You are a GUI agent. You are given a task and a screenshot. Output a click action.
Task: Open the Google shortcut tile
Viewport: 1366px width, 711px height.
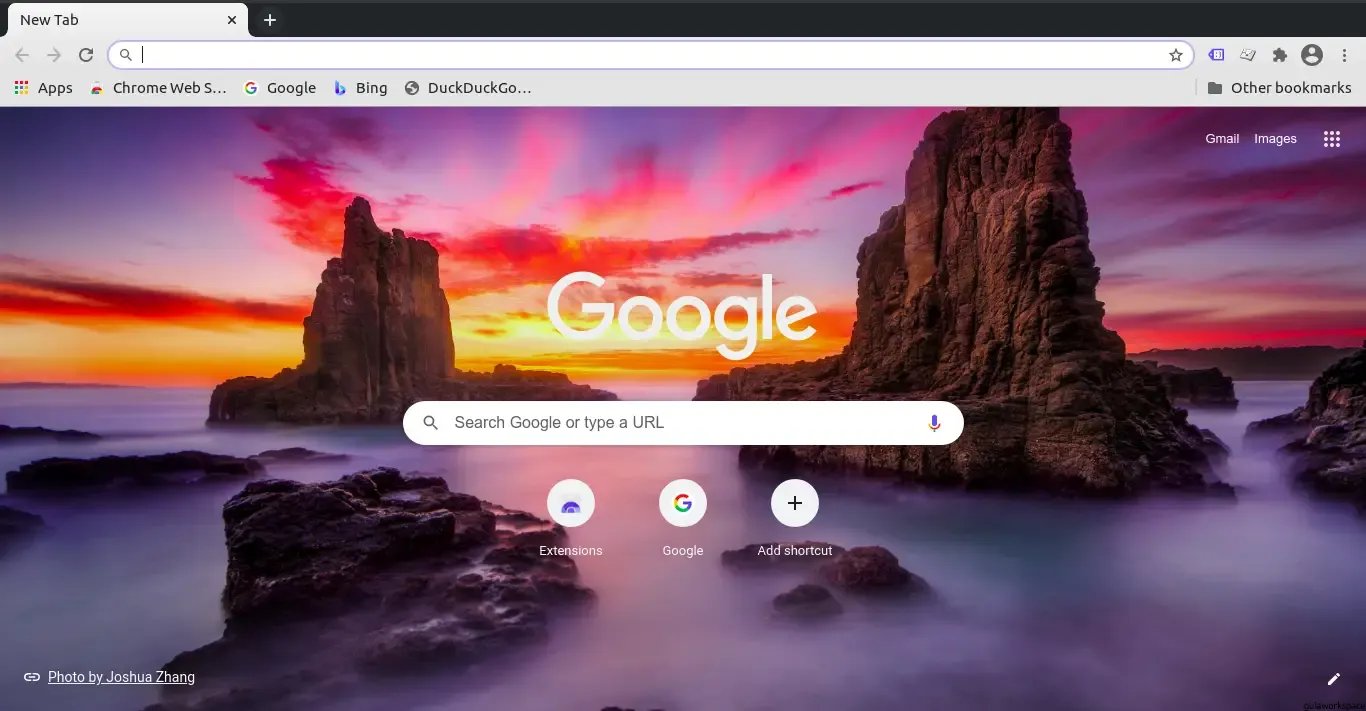point(683,519)
